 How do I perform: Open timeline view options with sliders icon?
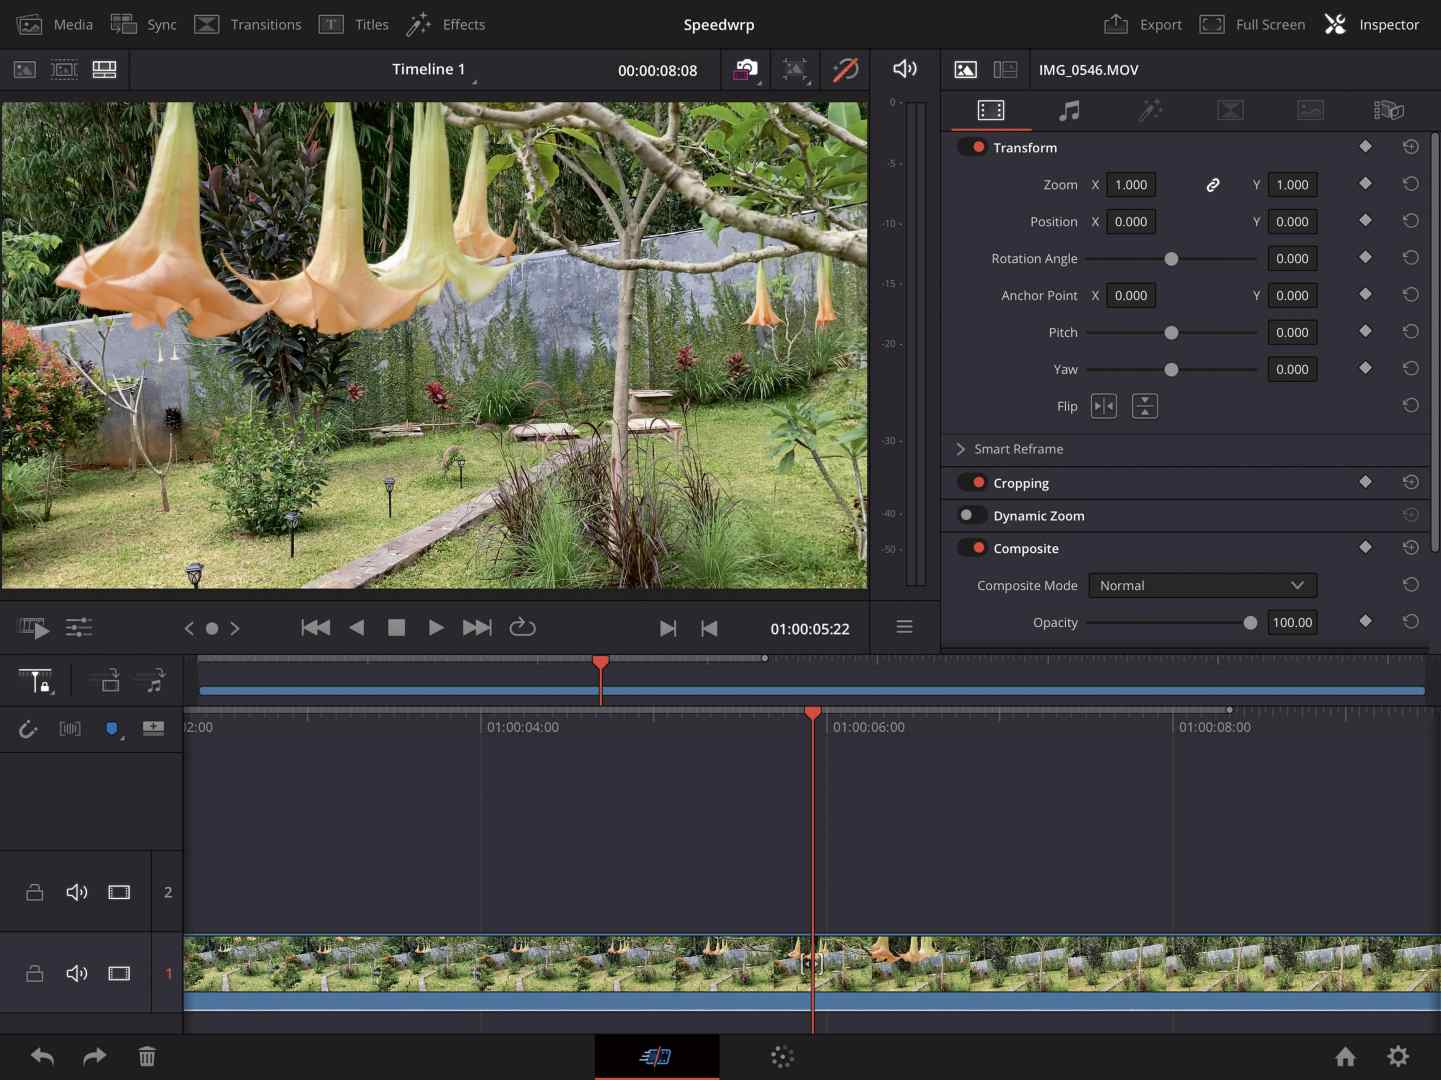click(78, 628)
